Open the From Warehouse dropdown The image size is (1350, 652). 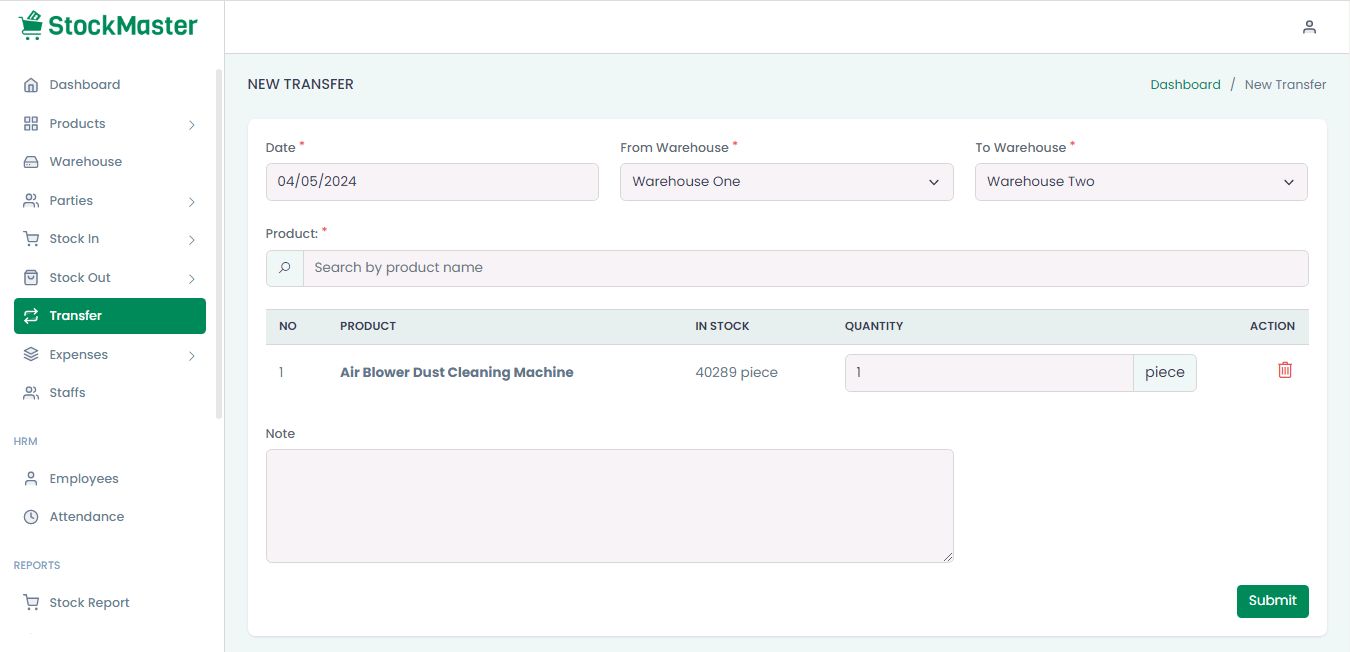786,182
